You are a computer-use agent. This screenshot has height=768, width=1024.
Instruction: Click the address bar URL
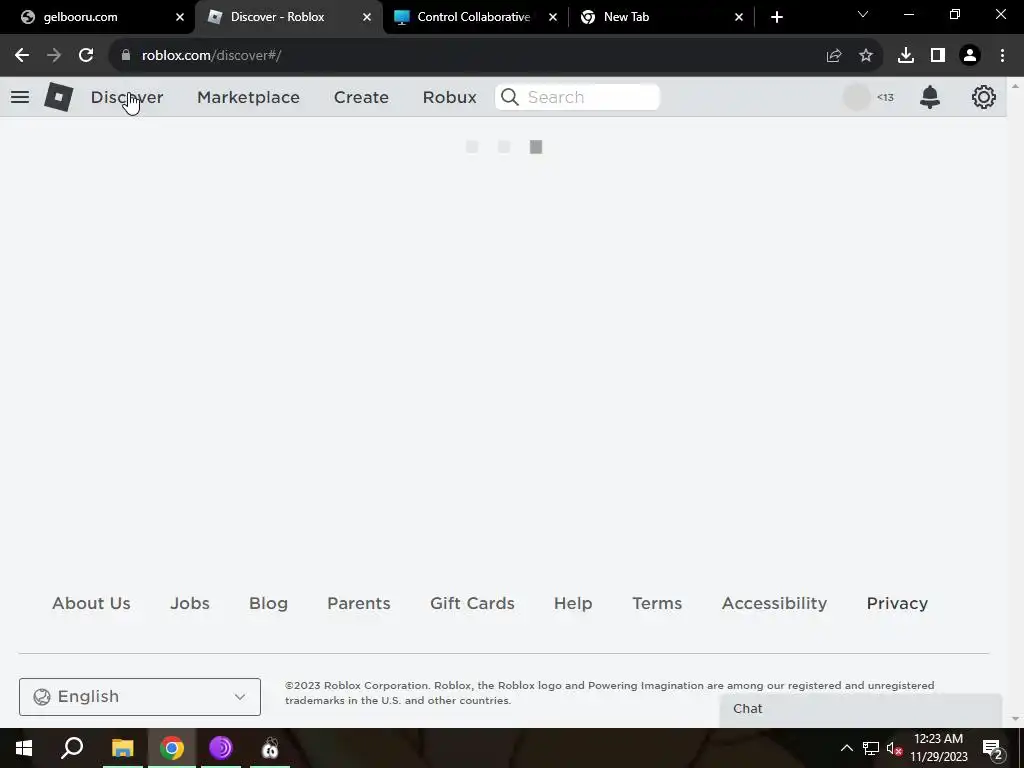(211, 56)
